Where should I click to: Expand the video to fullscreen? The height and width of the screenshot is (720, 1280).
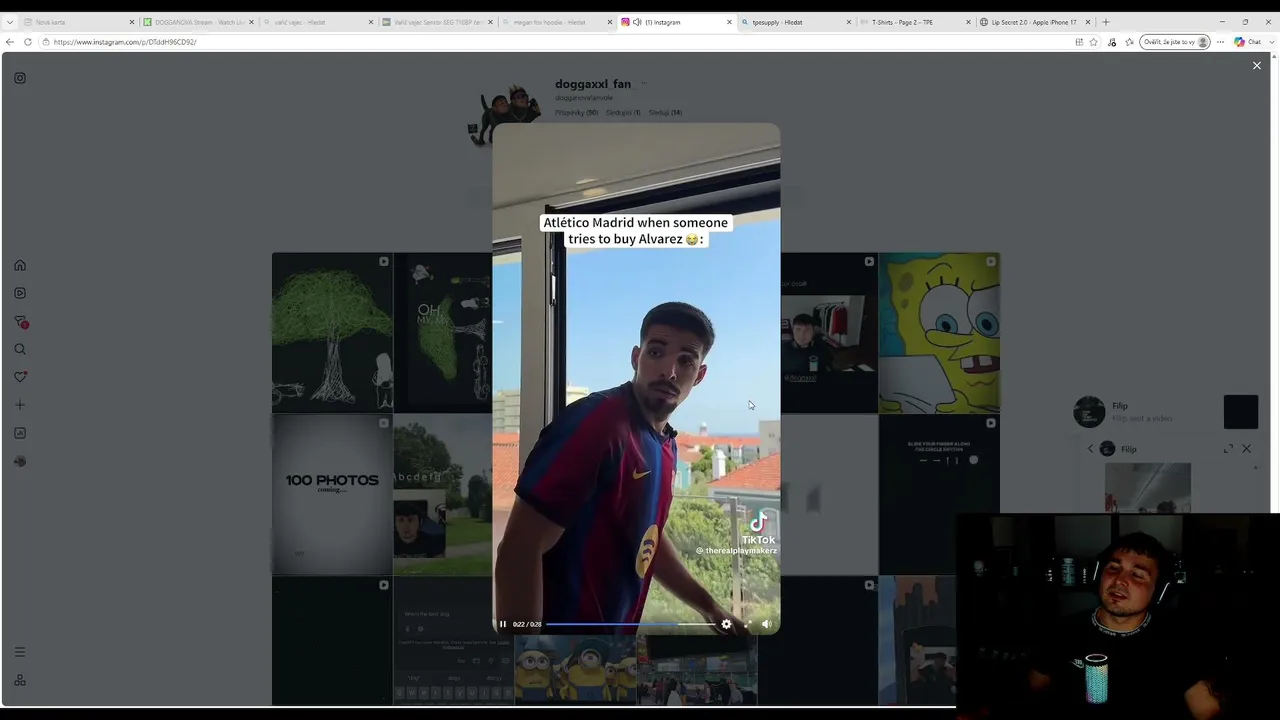click(747, 624)
